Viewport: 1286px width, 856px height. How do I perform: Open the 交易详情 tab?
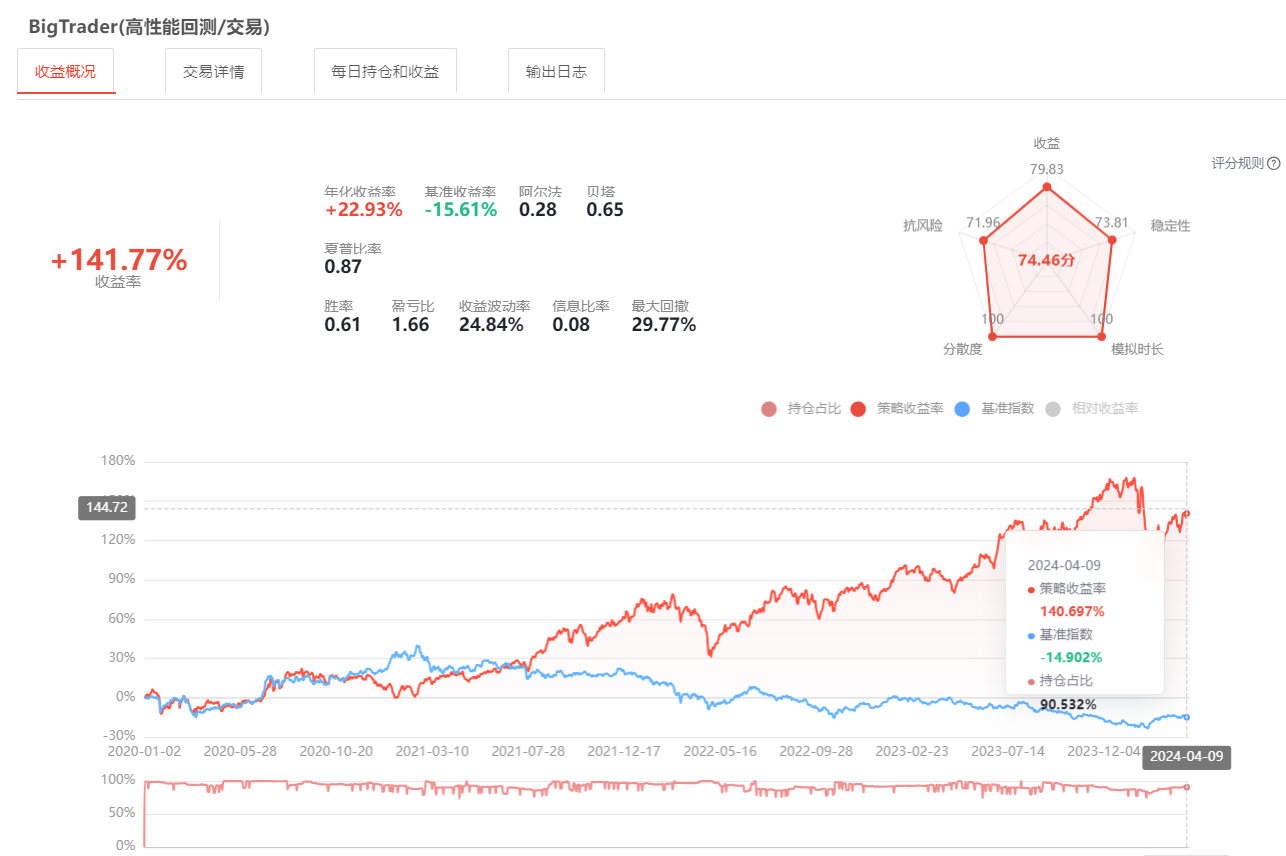pyautogui.click(x=213, y=72)
